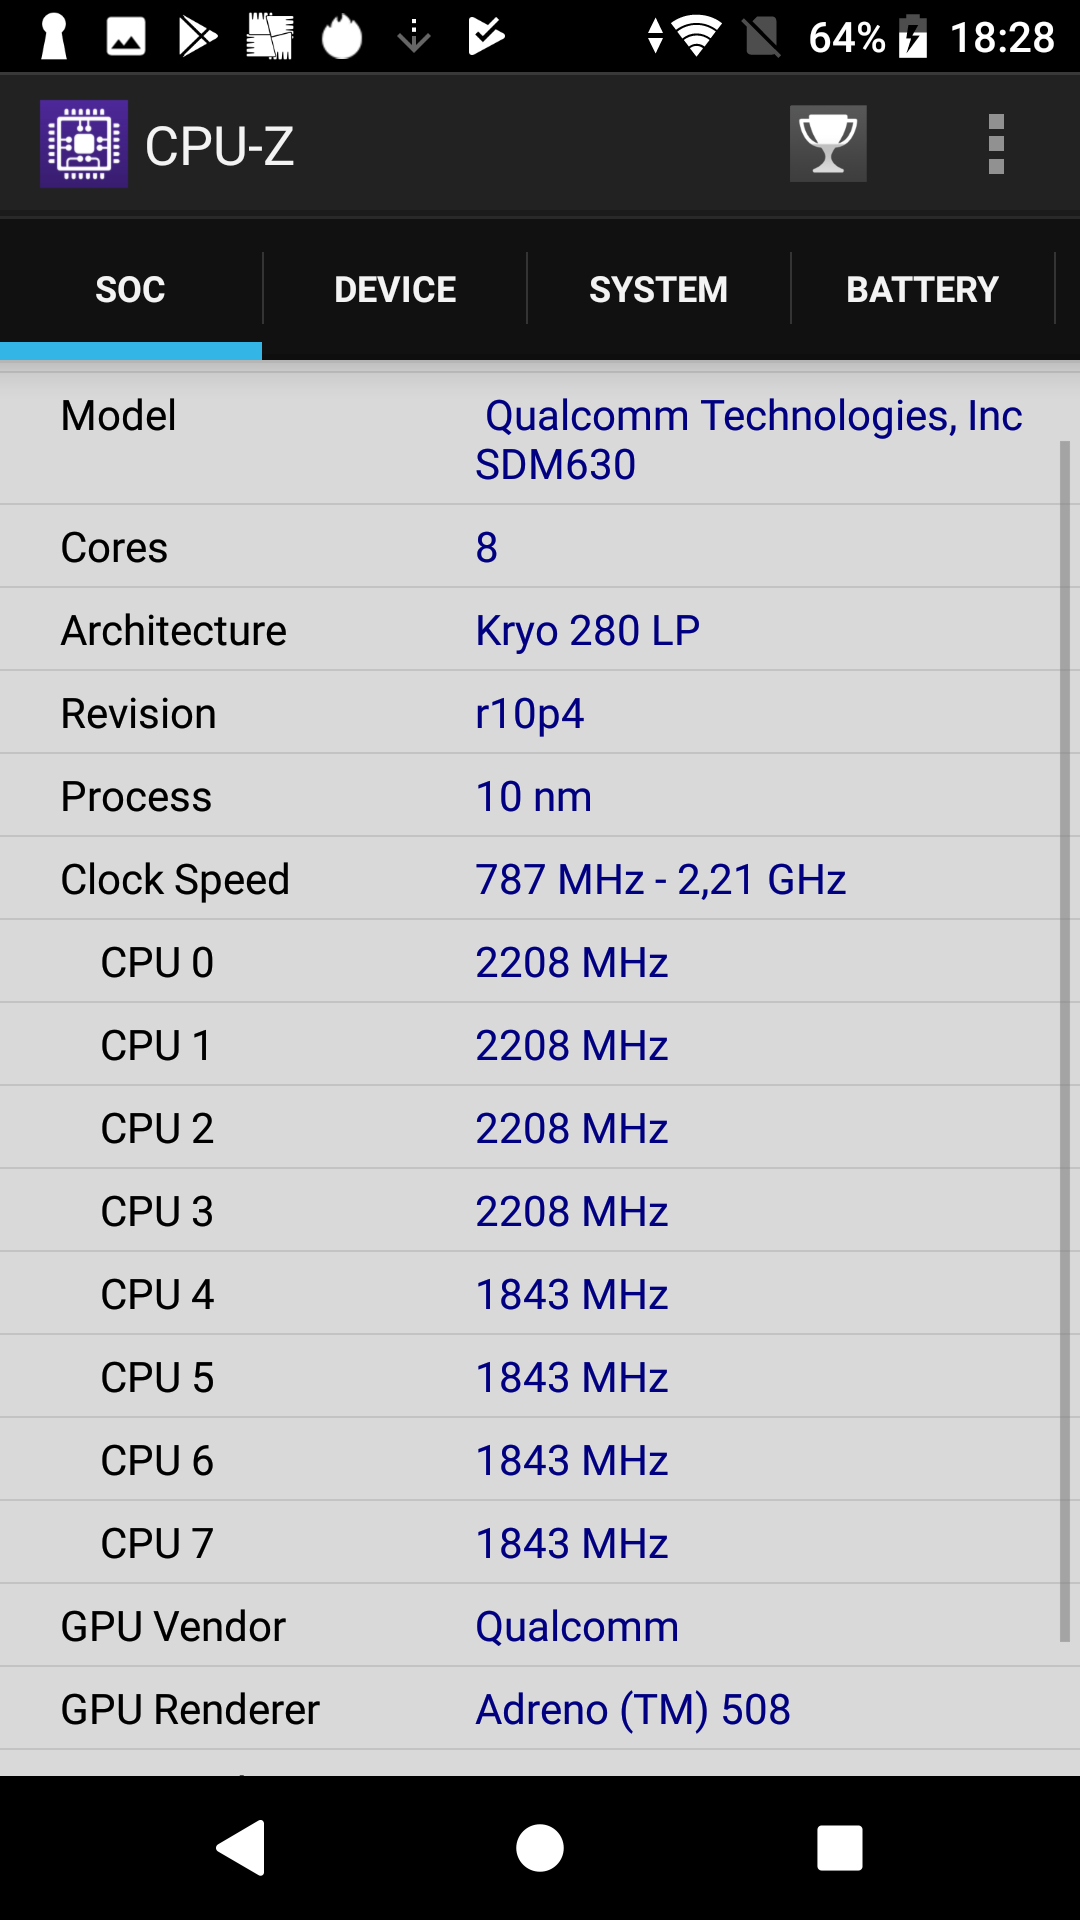
Task: Tap the Kryo 280 LP architecture row
Action: pos(530,630)
